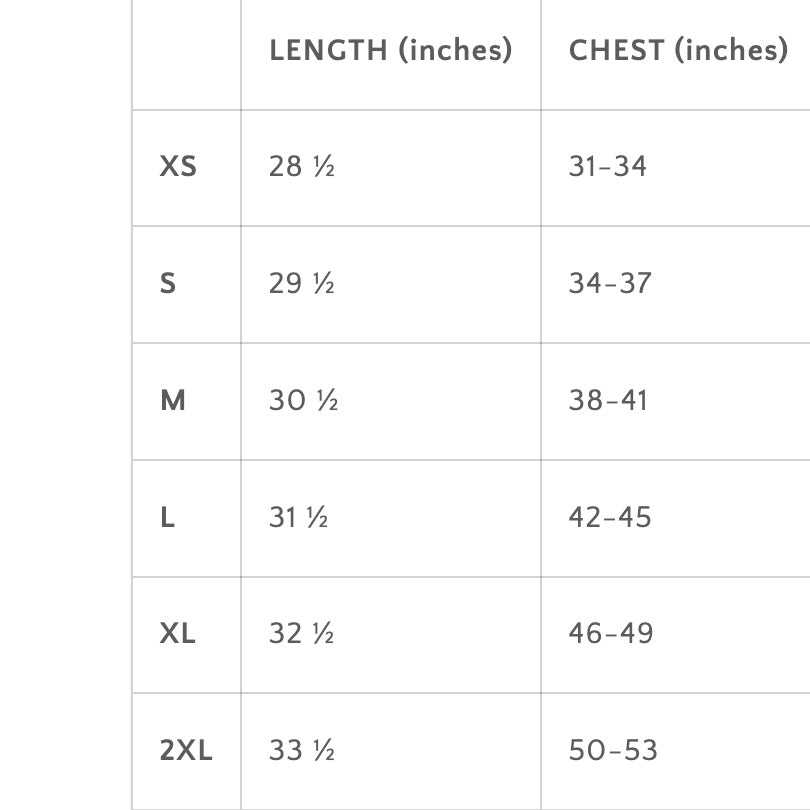This screenshot has height=810, width=810.
Task: Click the 28 ½ length value
Action: [x=301, y=167]
